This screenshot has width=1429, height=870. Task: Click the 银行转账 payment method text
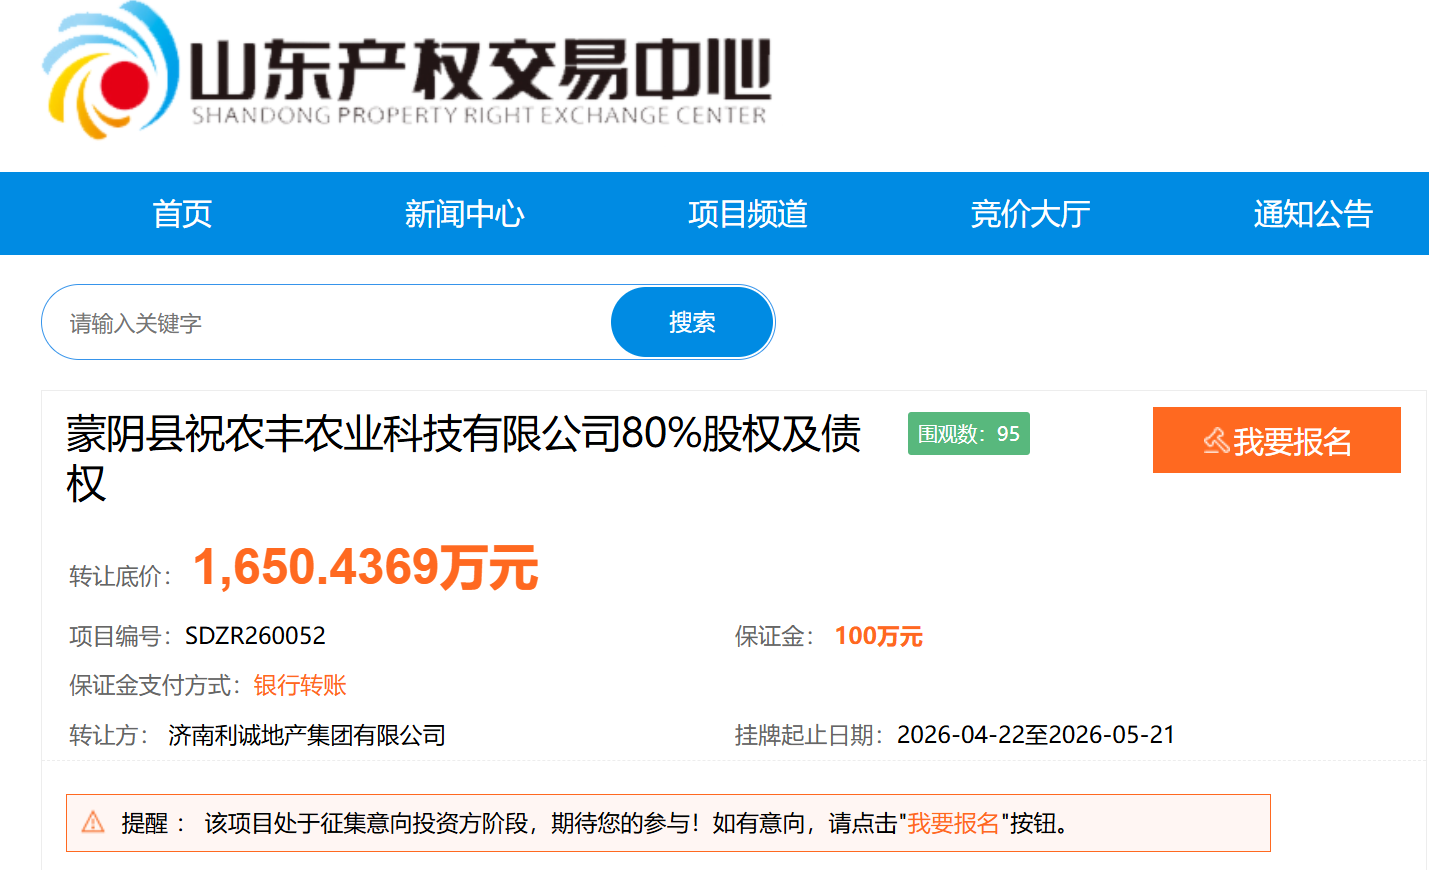pos(299,686)
